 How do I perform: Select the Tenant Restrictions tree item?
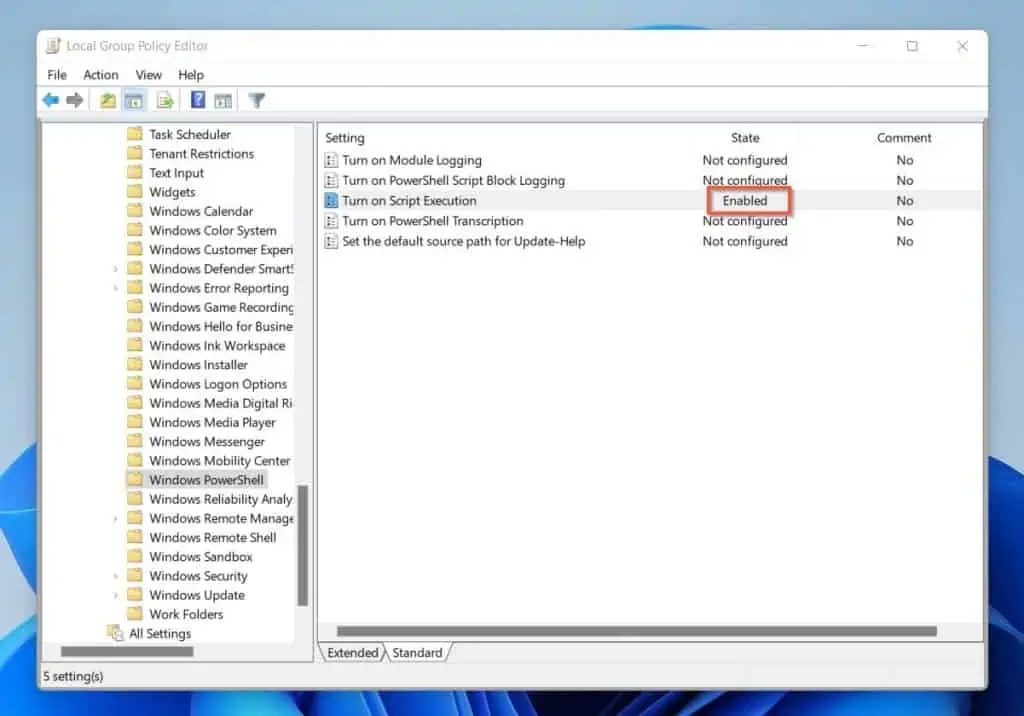point(201,154)
